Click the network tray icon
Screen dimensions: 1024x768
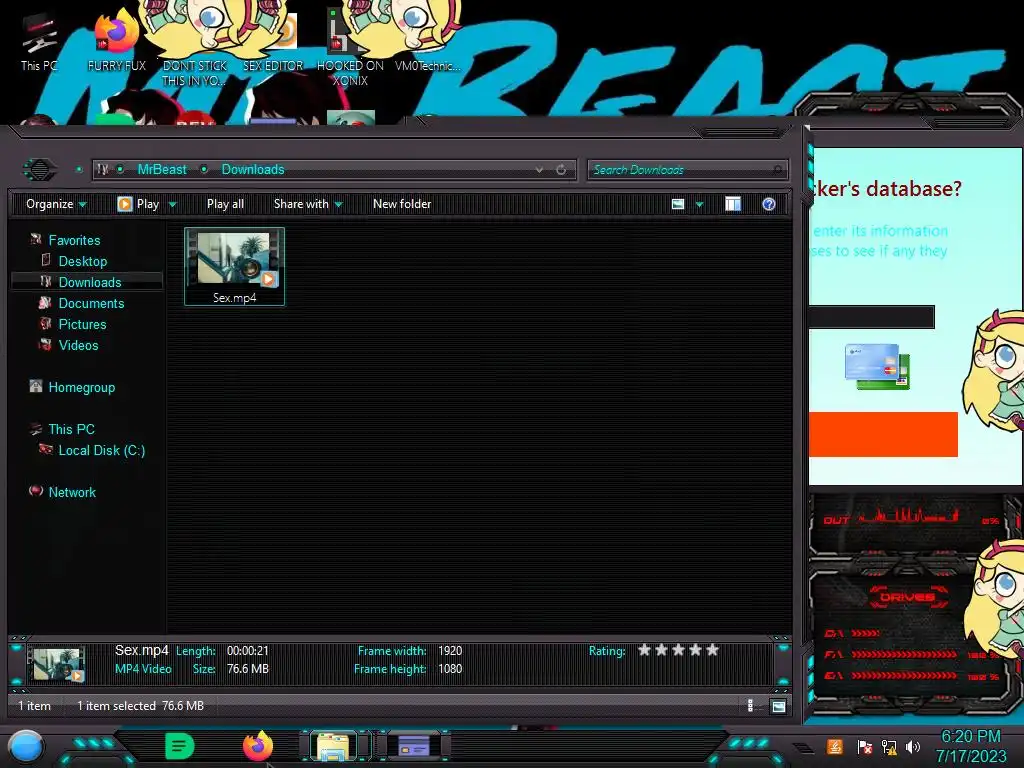click(x=889, y=746)
